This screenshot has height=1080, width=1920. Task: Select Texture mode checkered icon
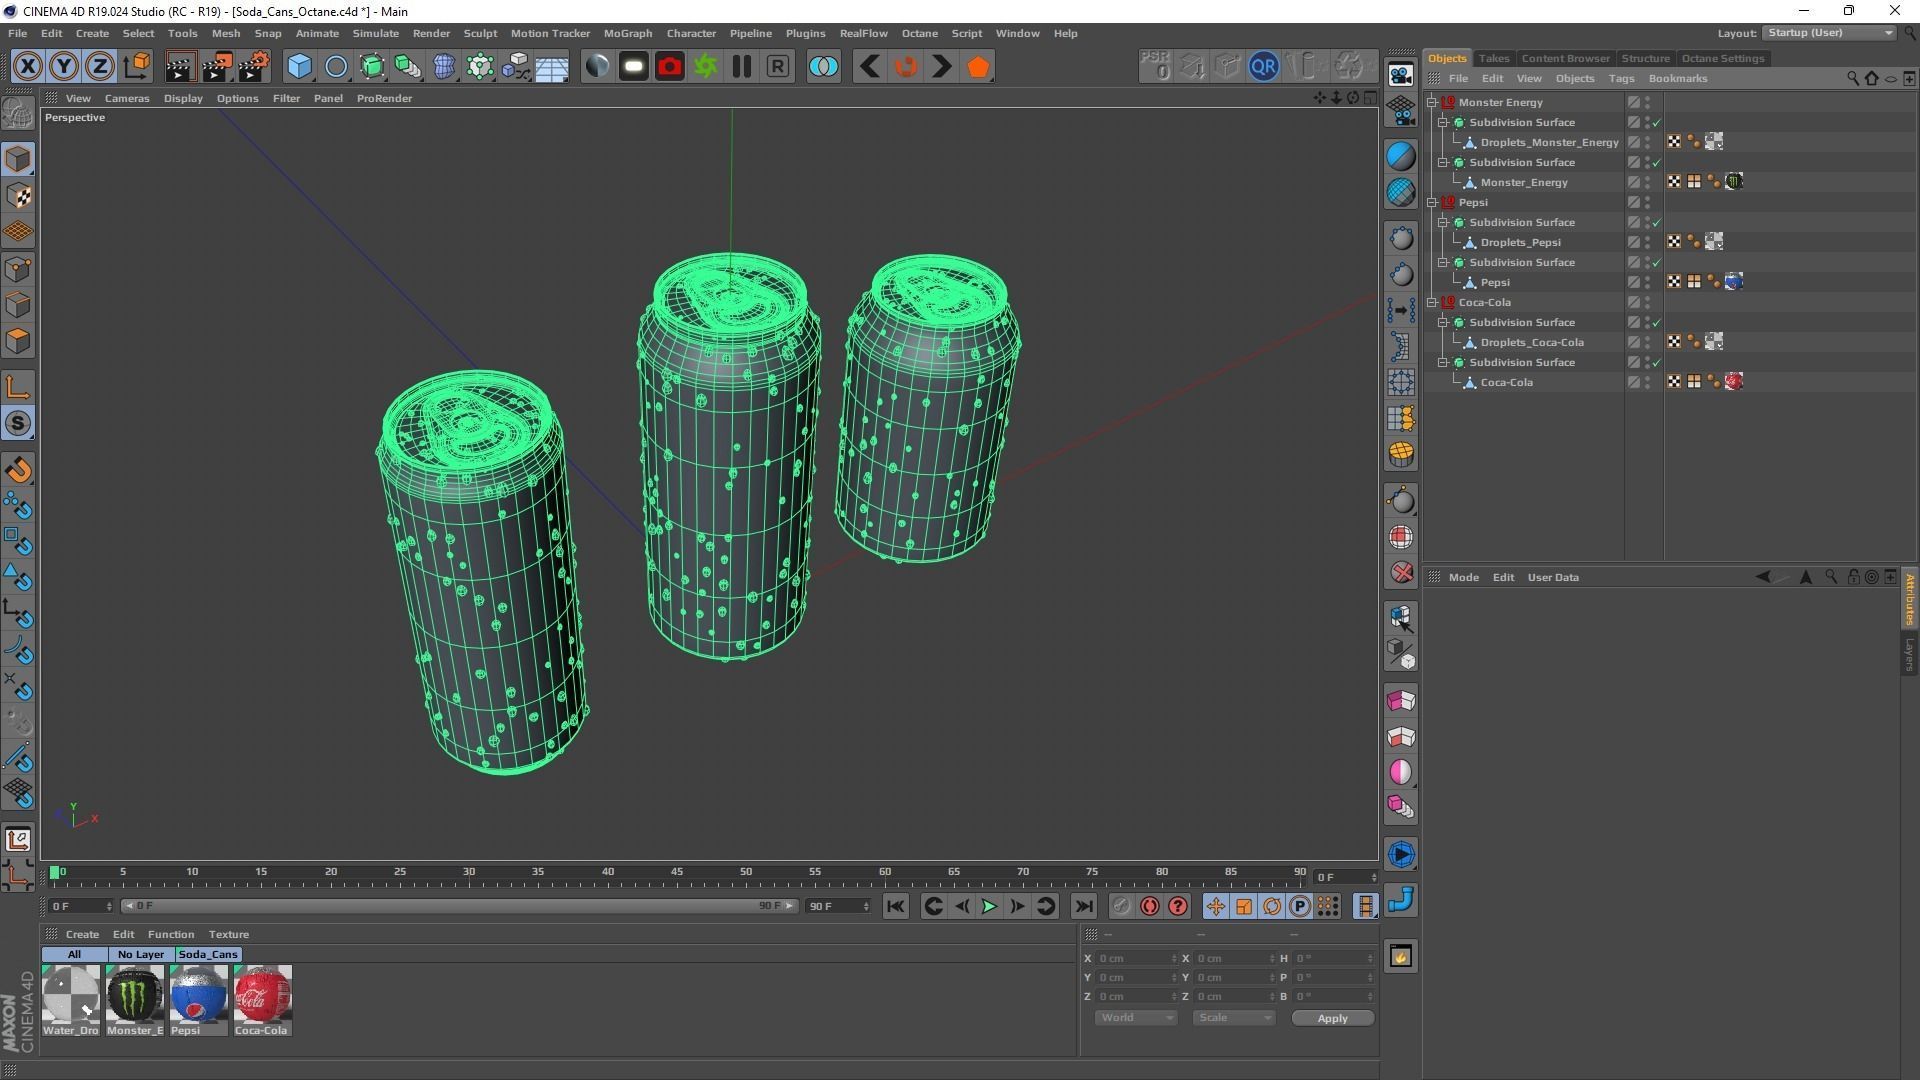coord(18,196)
